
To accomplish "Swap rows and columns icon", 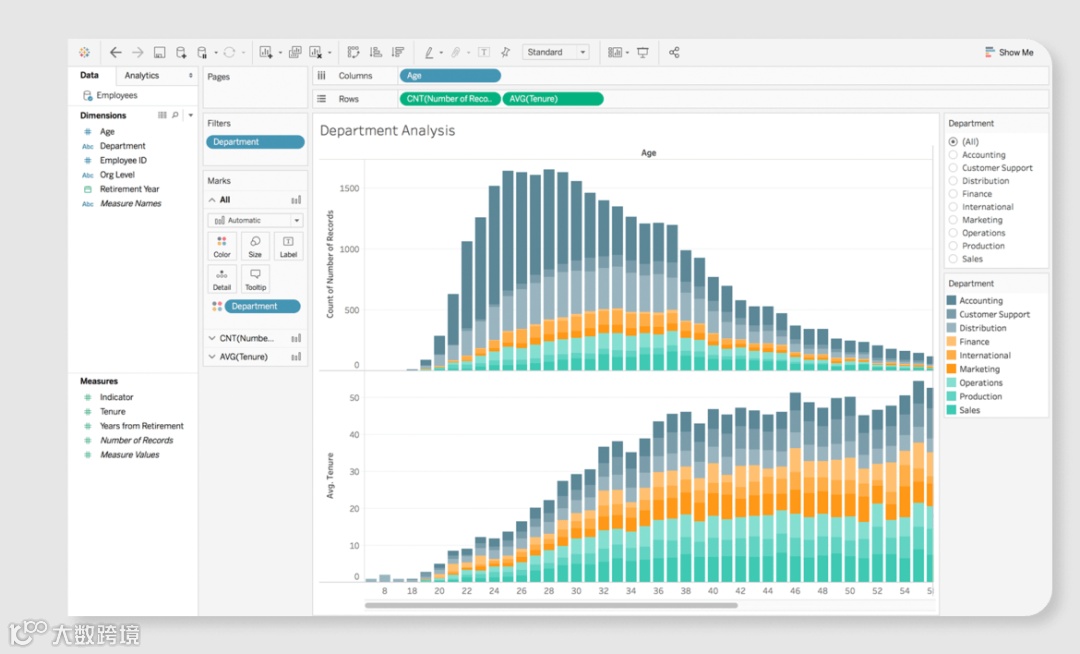I will pos(353,52).
